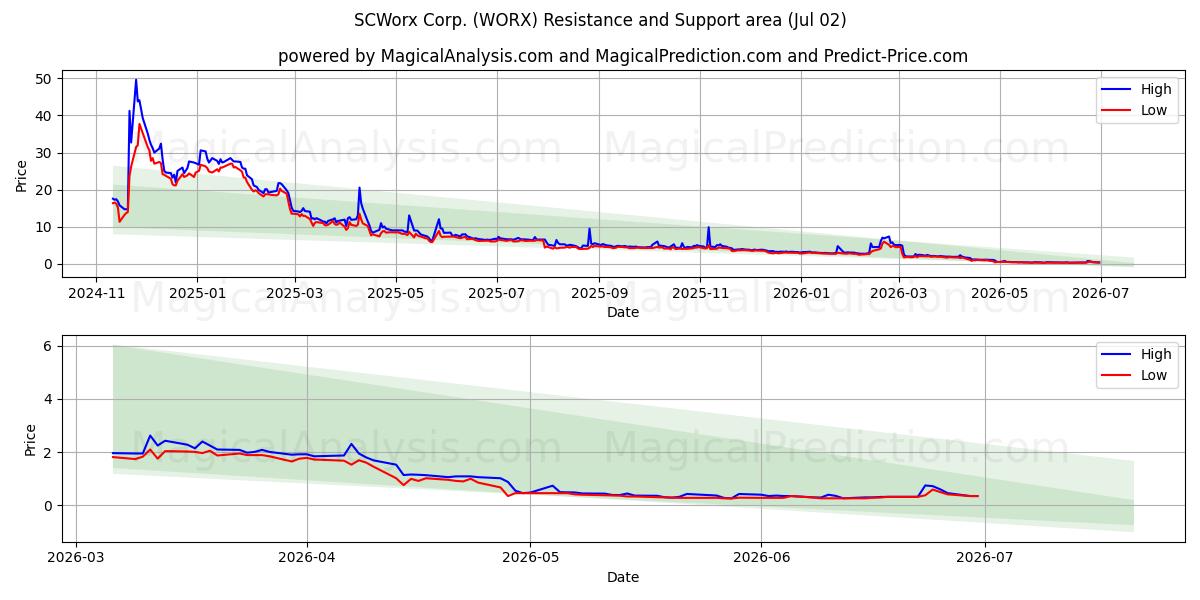1200x600 pixels.
Task: Click the '20' y-axis tick in top chart
Action: pyautogui.click(x=45, y=190)
